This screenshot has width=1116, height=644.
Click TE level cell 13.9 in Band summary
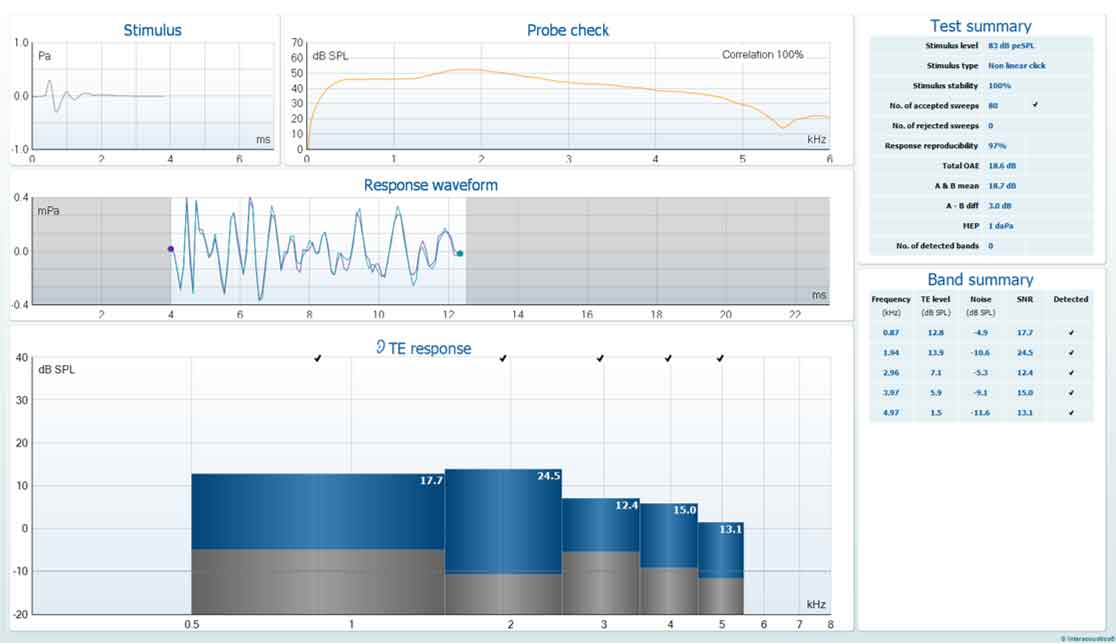point(935,352)
